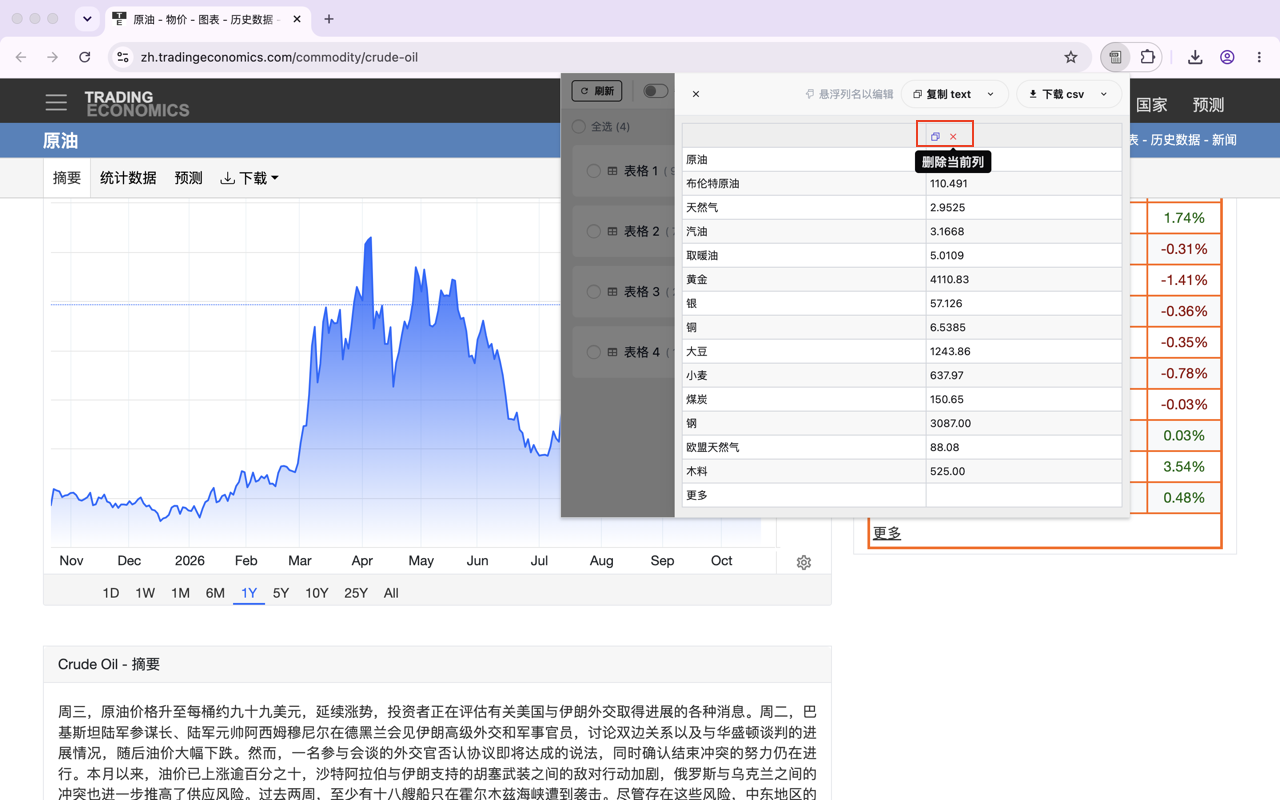Select the 5Y chart range
The height and width of the screenshot is (800, 1280).
pyautogui.click(x=281, y=593)
